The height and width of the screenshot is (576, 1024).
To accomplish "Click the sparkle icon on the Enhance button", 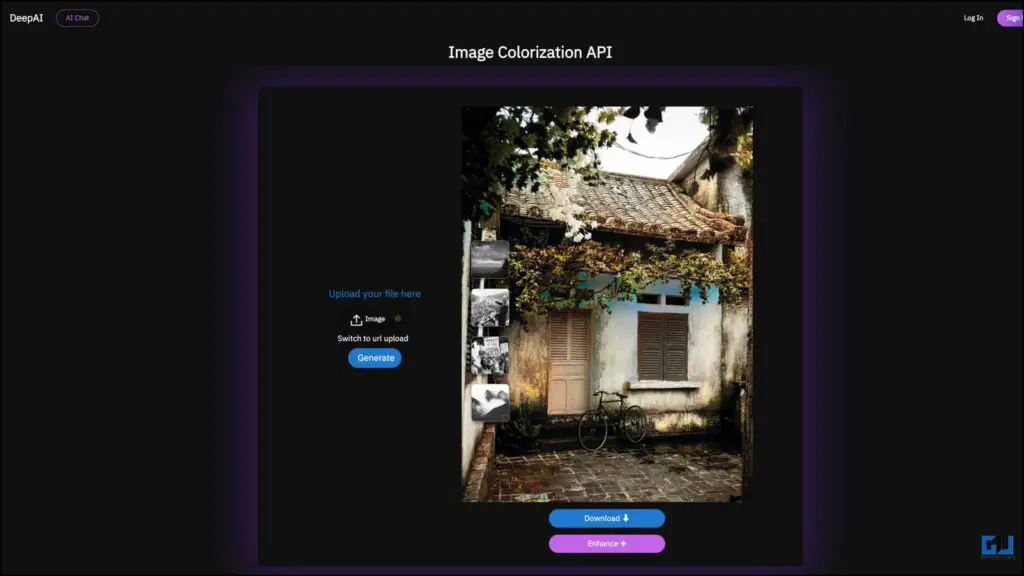I will [624, 543].
